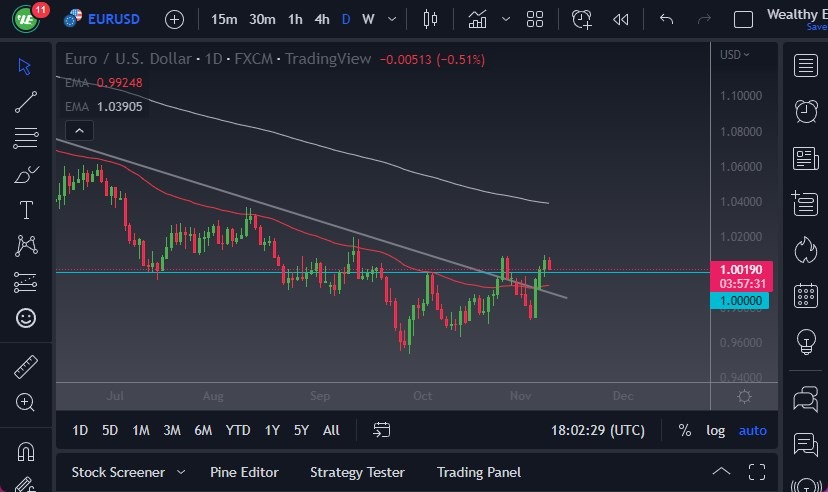Screen dimensions: 828x492
Task: Expand the Stock Screener dropdown arrow
Action: [x=181, y=472]
